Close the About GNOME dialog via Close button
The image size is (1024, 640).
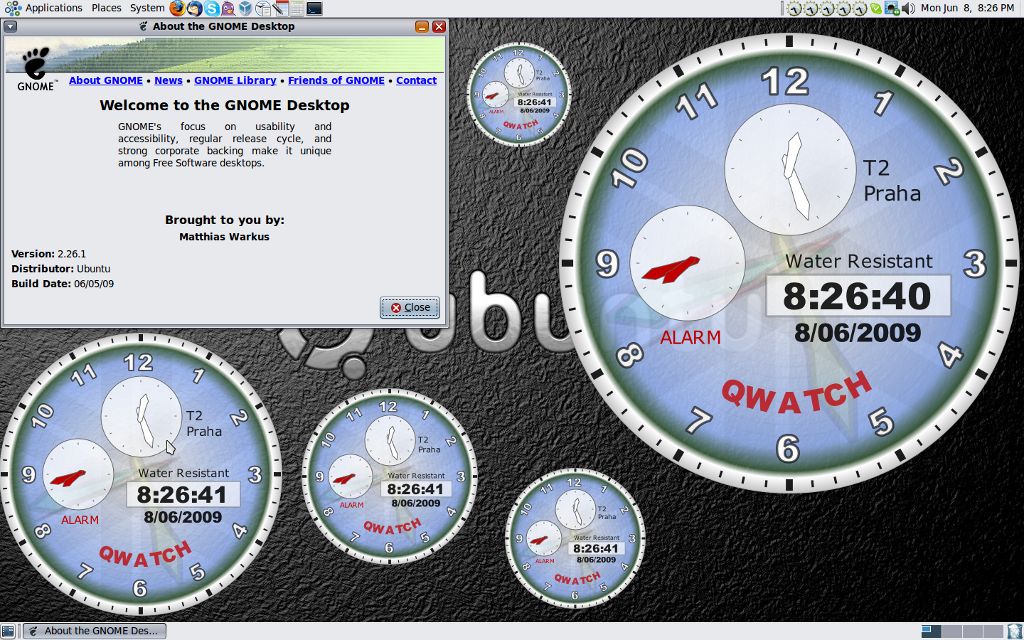tap(410, 308)
